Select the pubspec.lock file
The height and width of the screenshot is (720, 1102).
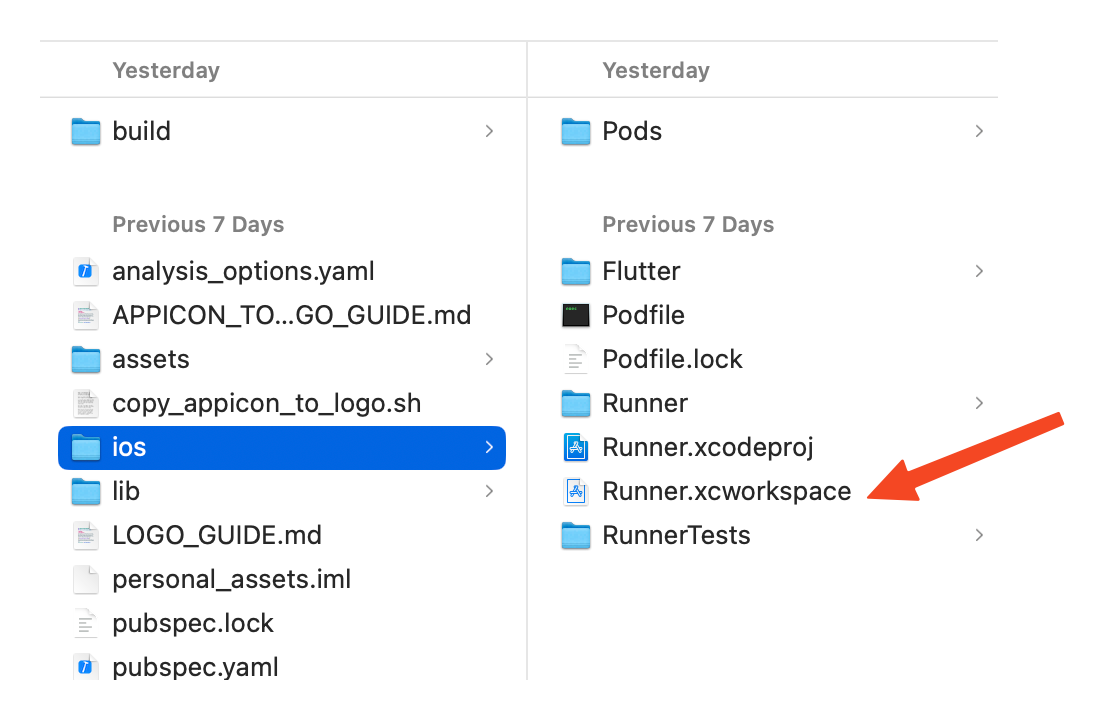click(193, 623)
